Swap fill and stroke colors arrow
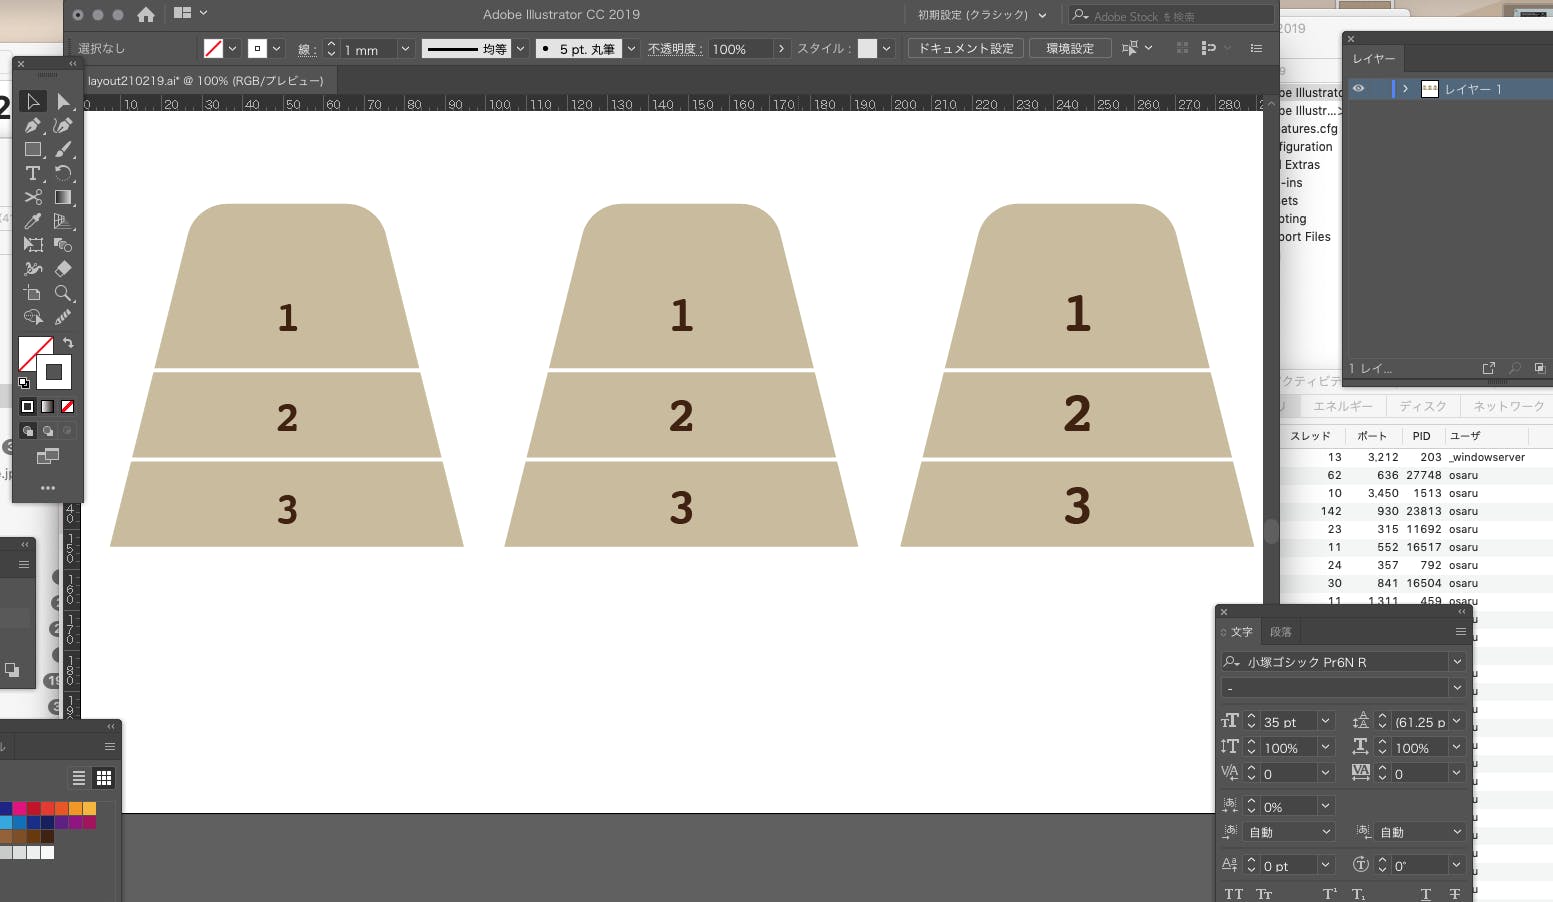This screenshot has width=1553, height=902. [x=68, y=343]
